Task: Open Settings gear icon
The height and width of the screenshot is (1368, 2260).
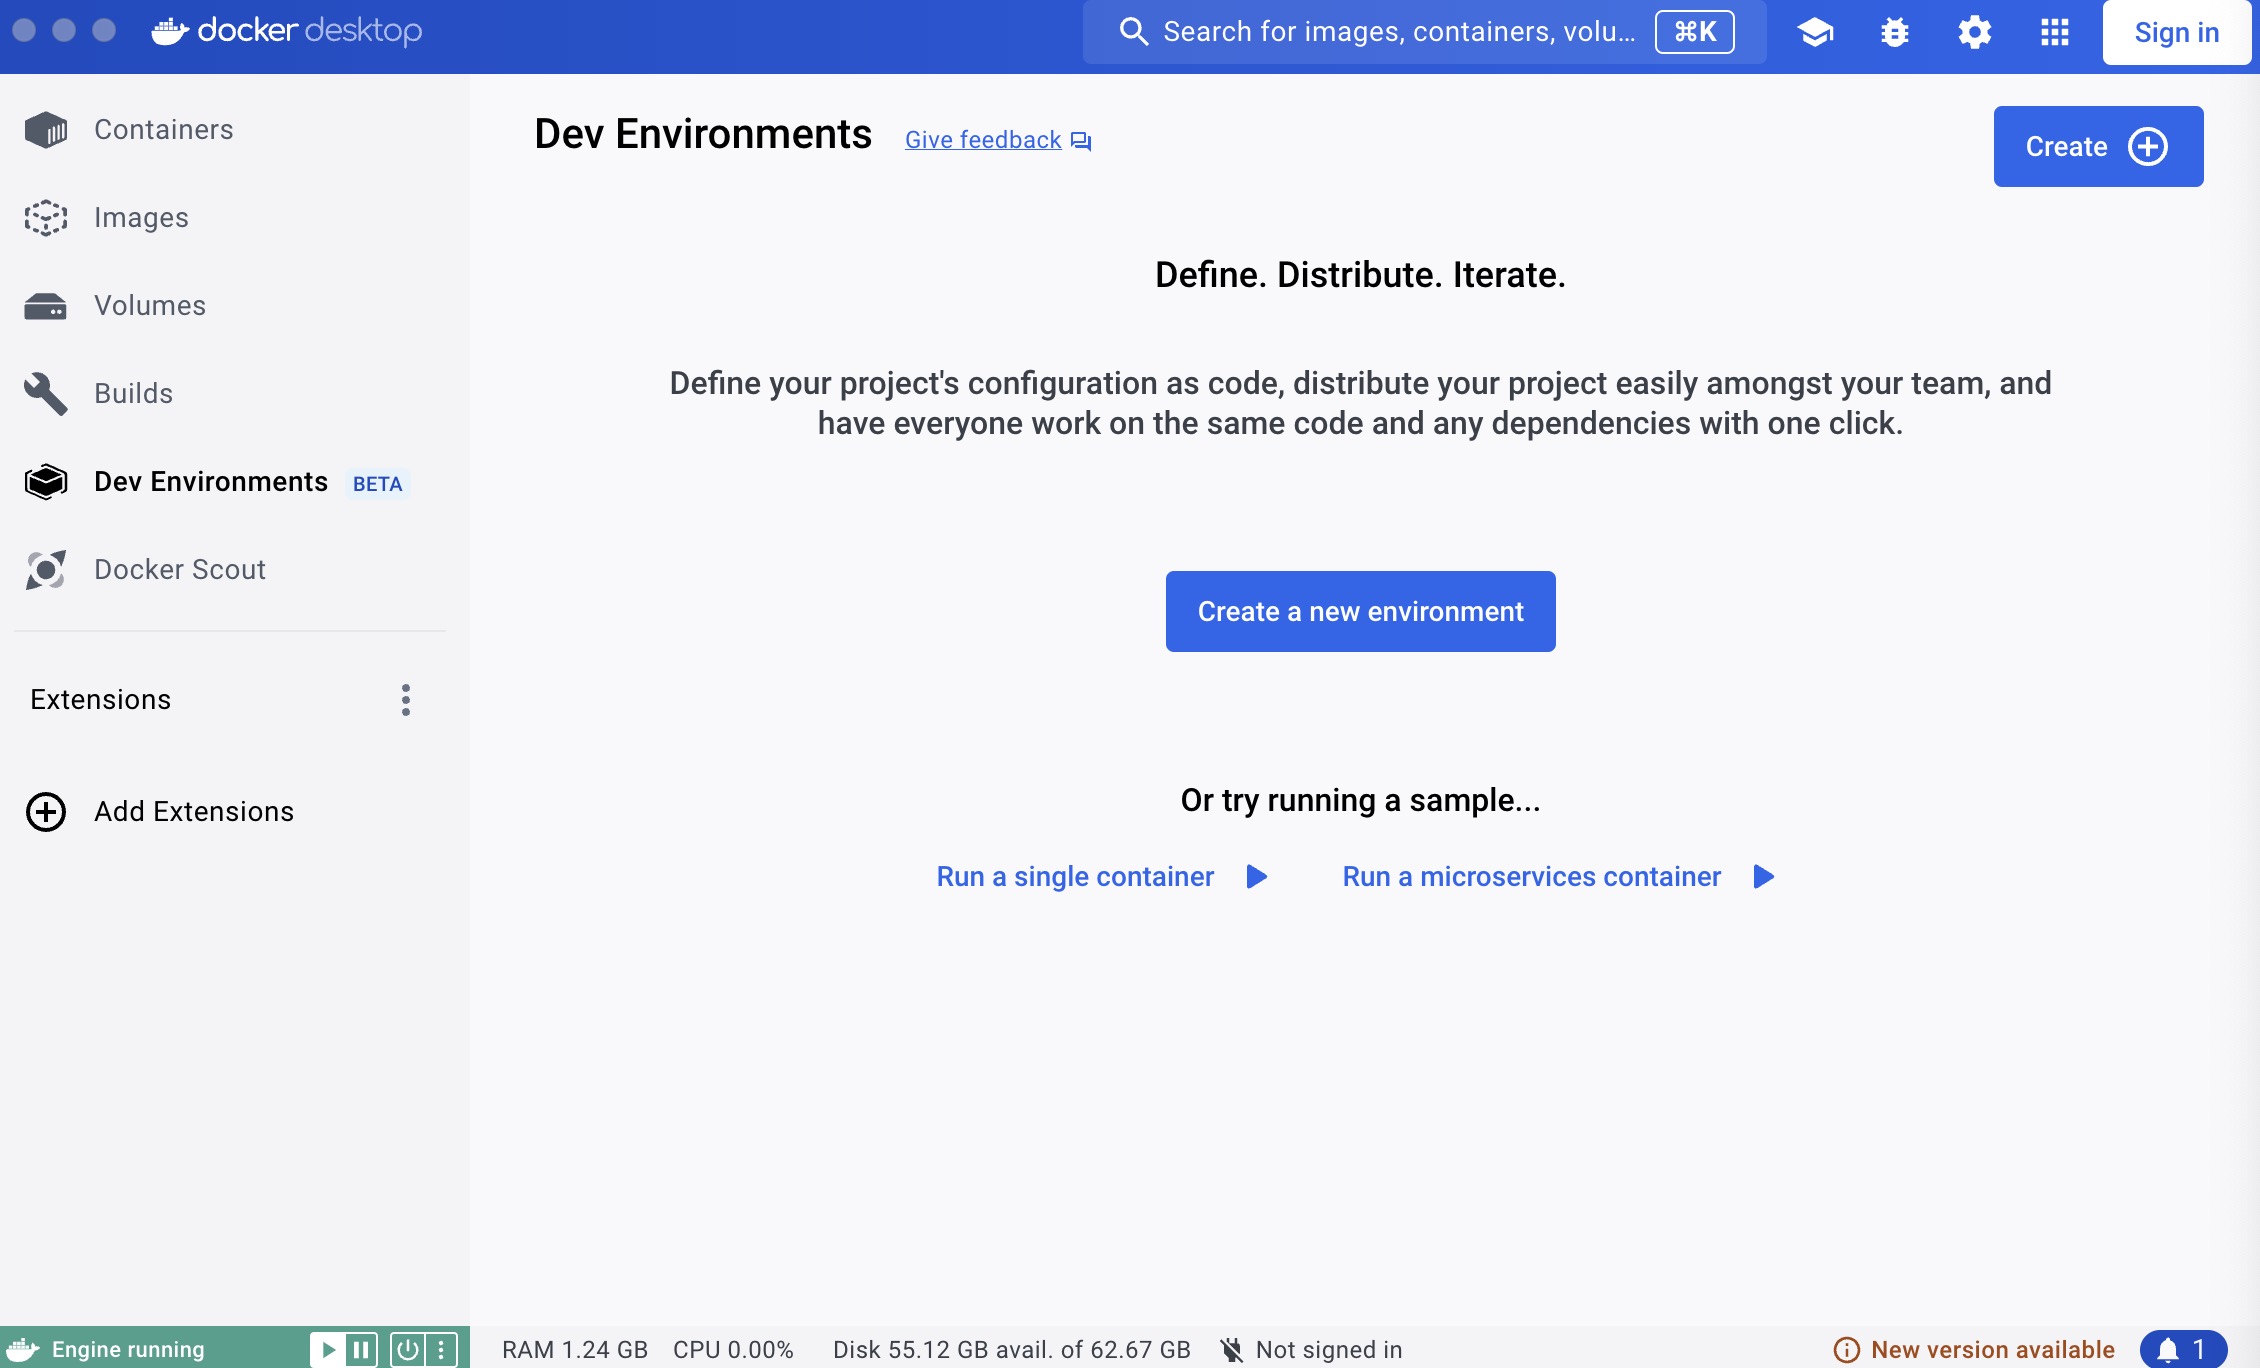Action: click(1975, 32)
